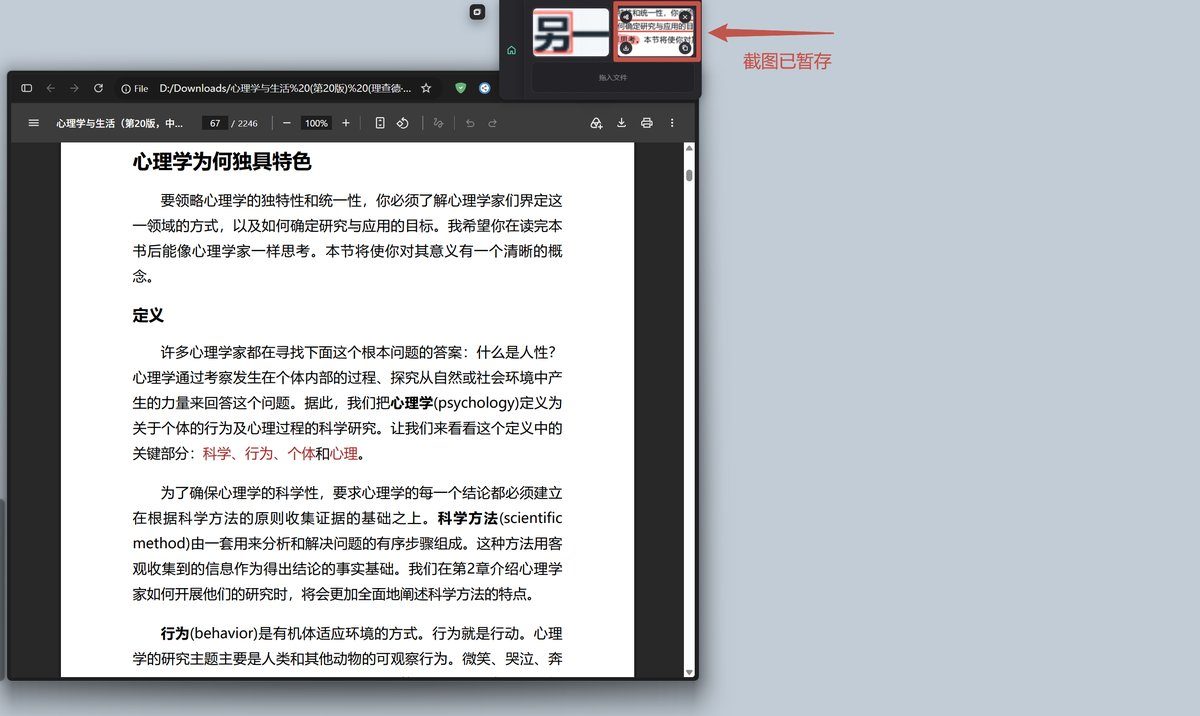Click the redo arrow in PDF toolbar
1200x716 pixels.
pyautogui.click(x=492, y=123)
